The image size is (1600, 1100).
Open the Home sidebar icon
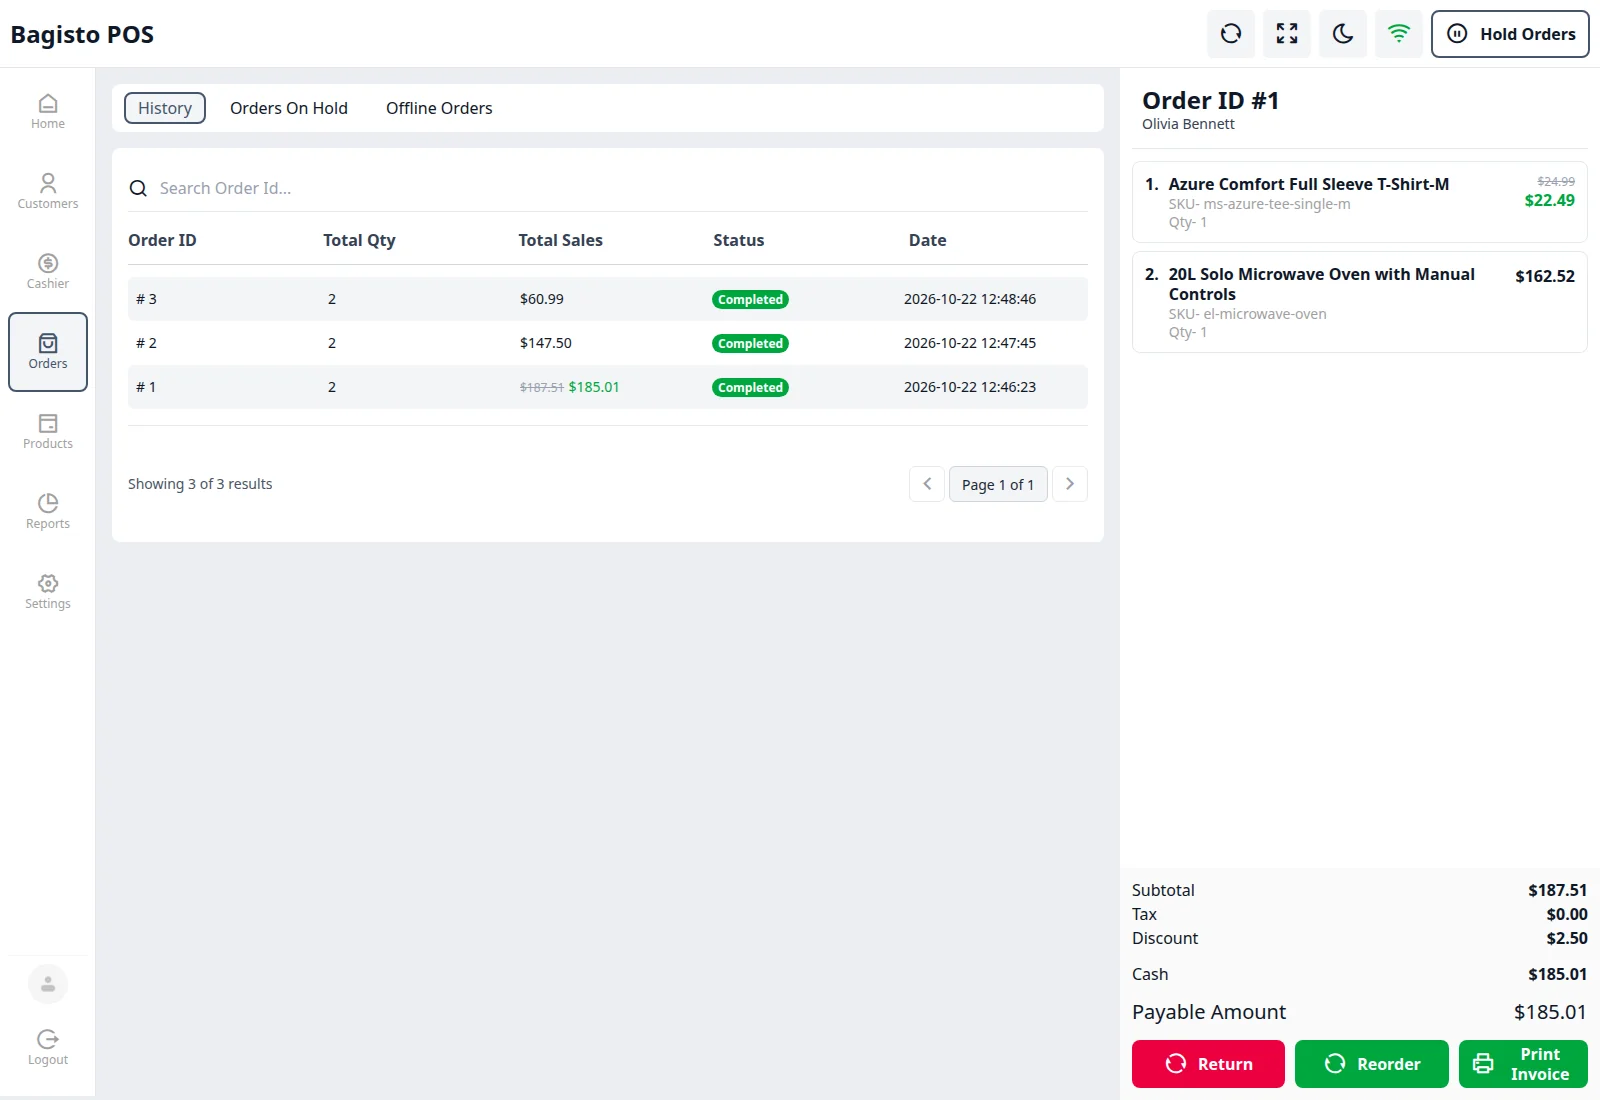pos(48,111)
